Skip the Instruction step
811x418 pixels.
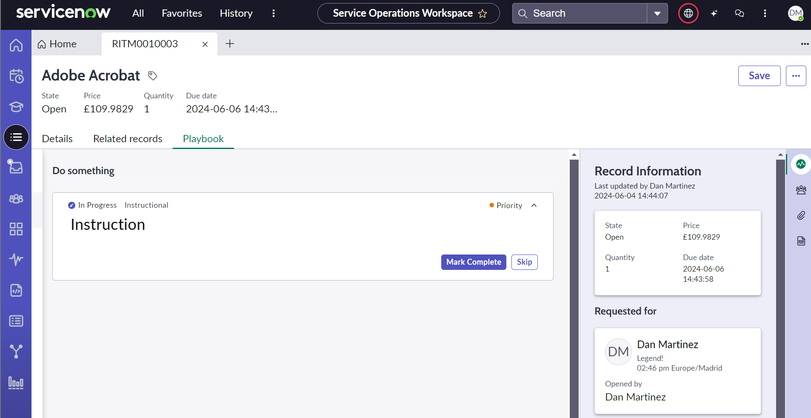click(524, 262)
